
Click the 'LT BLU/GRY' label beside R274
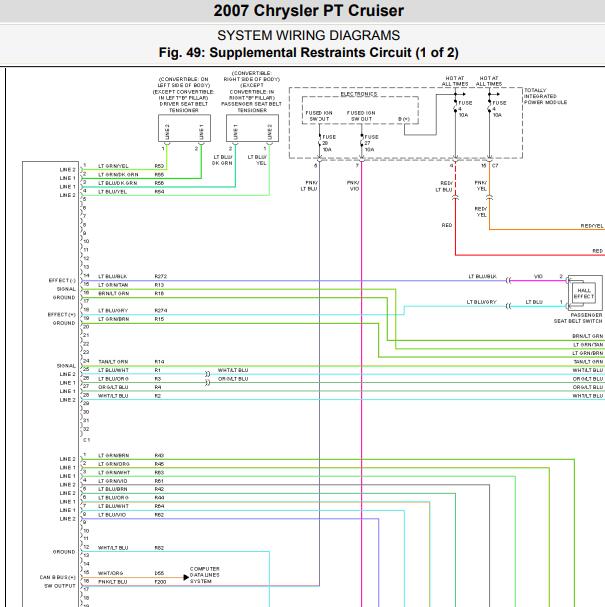(x=113, y=310)
